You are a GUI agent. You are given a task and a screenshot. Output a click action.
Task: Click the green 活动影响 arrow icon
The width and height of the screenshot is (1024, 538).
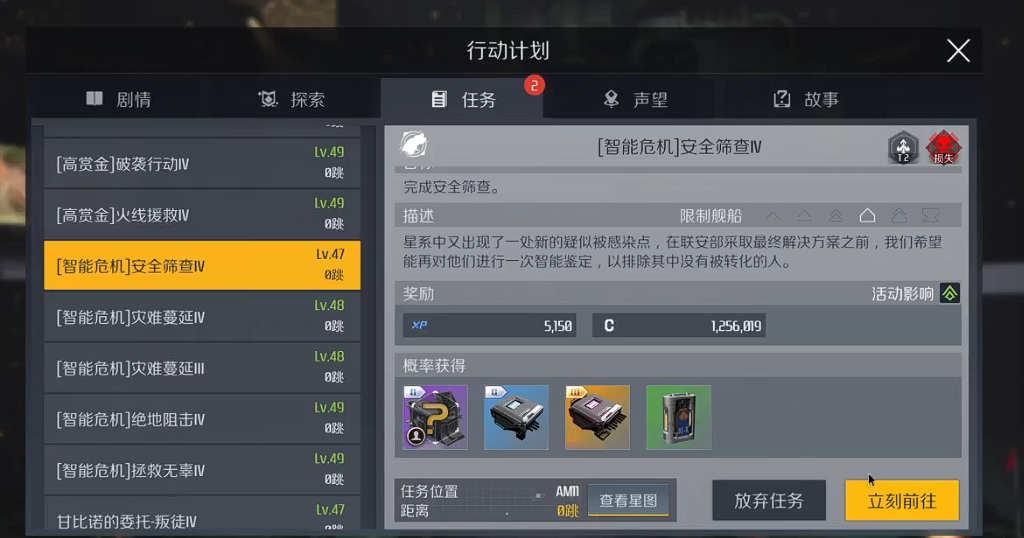coord(950,294)
